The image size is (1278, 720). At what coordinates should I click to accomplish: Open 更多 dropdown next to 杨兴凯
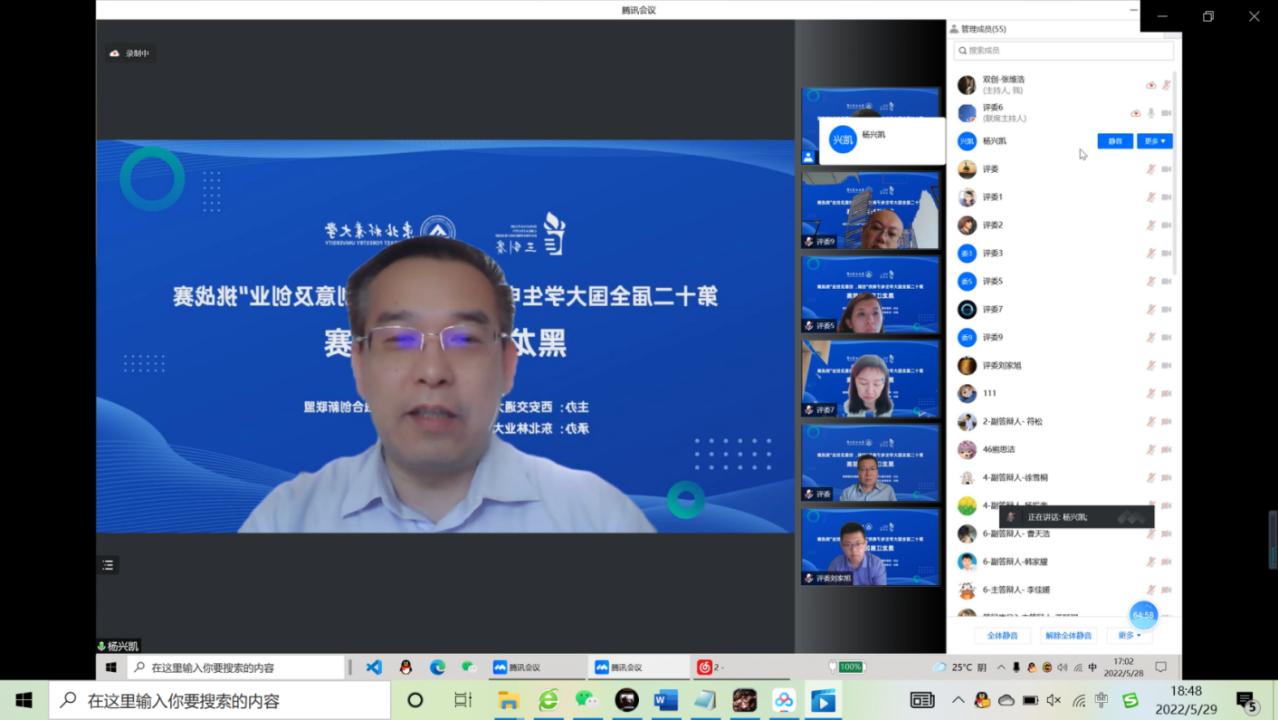1154,141
